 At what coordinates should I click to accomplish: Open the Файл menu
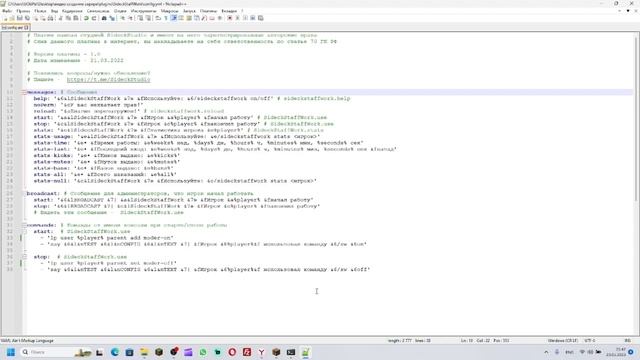(x=7, y=11)
